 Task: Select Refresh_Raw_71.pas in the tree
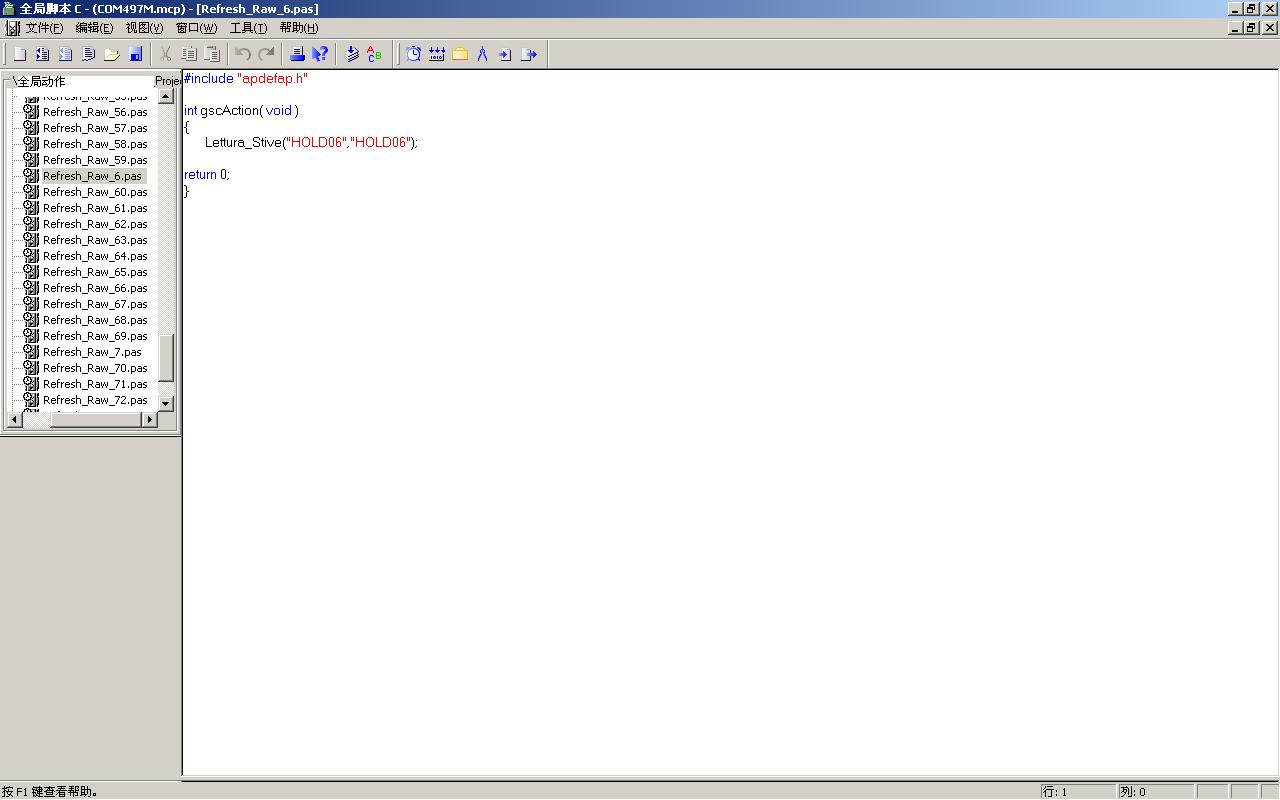coord(95,384)
